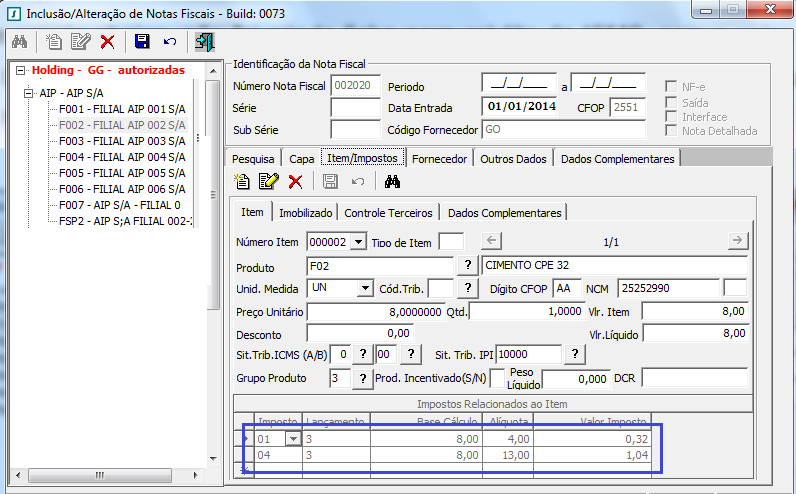
Task: Toggle the Interface checkbox
Action: (672, 117)
